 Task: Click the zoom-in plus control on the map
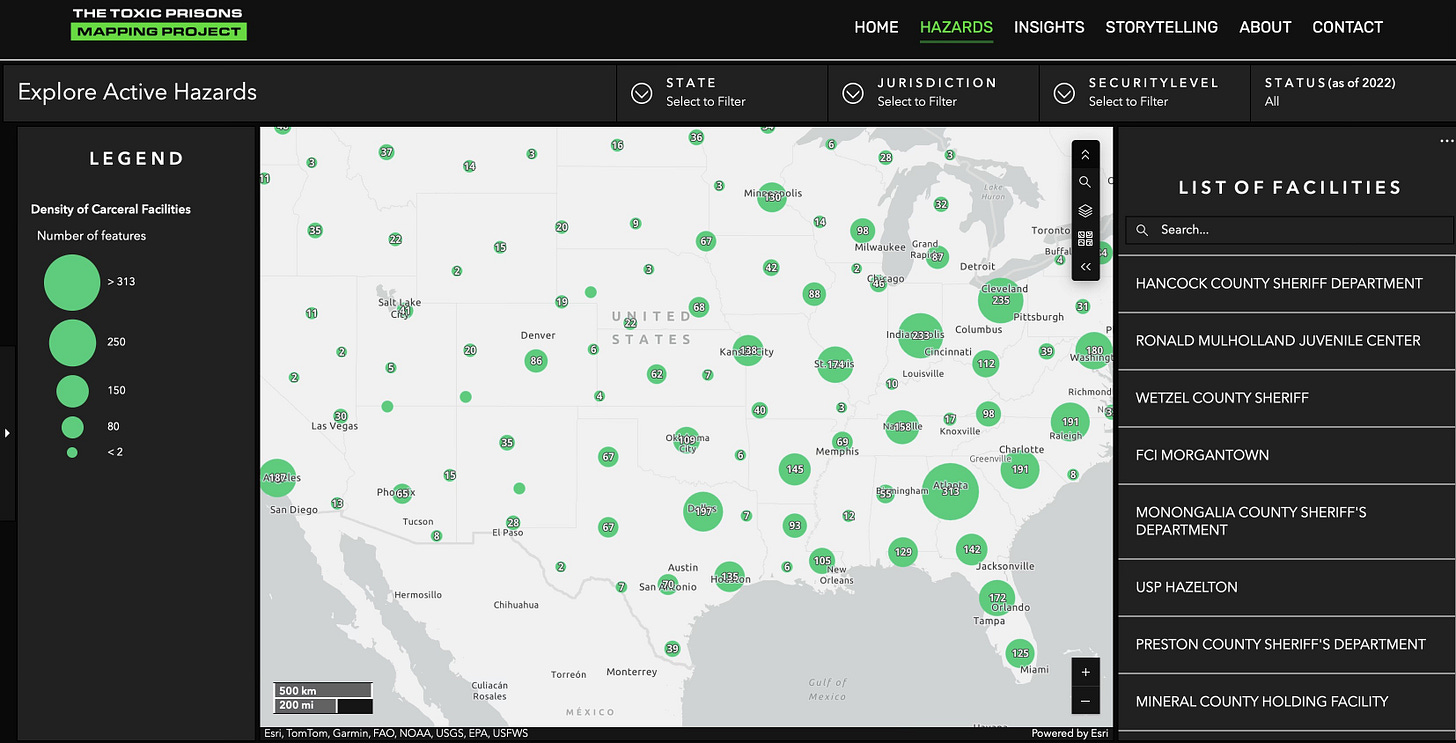click(x=1085, y=672)
